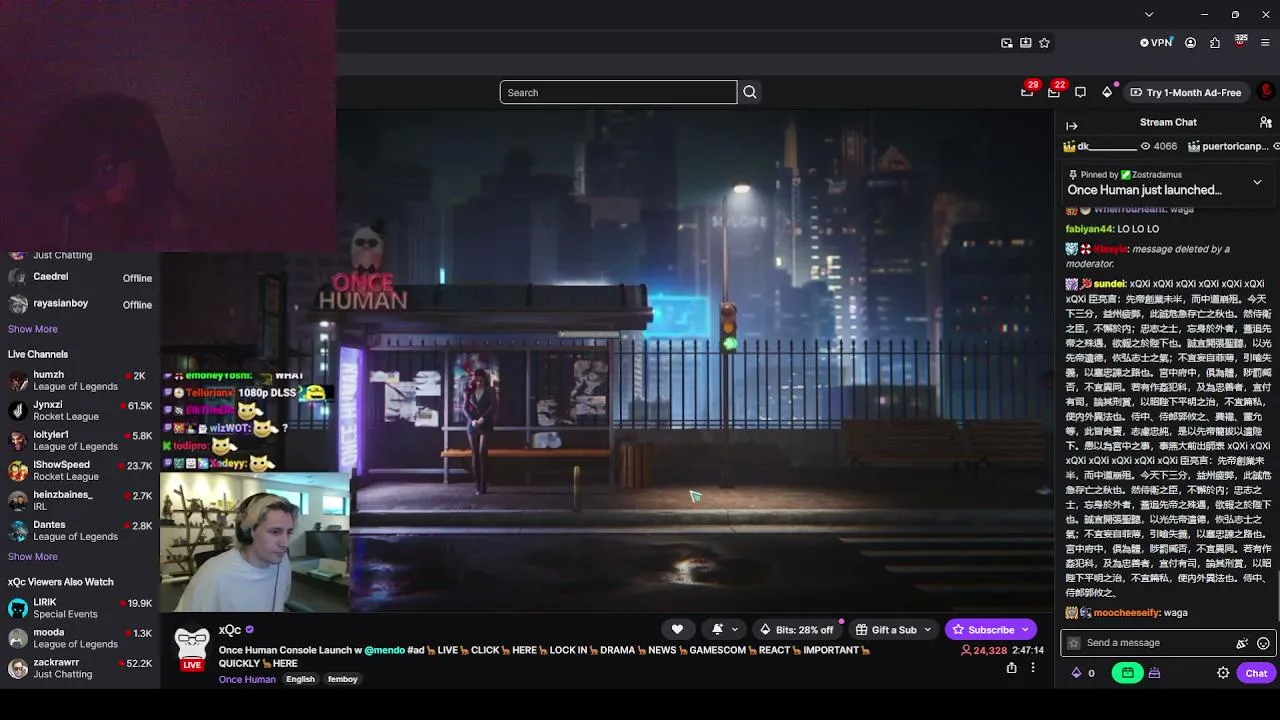Viewport: 1280px width, 720px height.
Task: Show More below Dantes in sidebar
Action: click(33, 557)
